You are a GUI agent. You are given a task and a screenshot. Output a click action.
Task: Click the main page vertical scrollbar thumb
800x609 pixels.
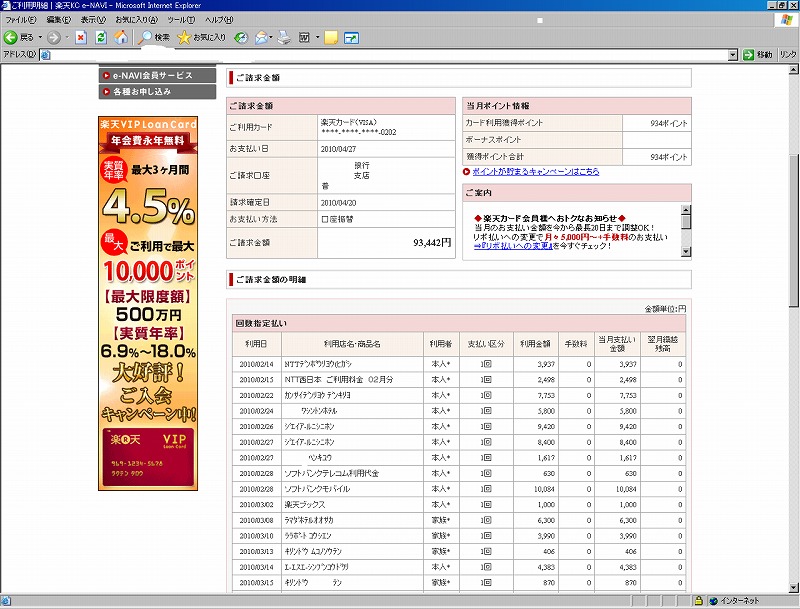[793, 230]
